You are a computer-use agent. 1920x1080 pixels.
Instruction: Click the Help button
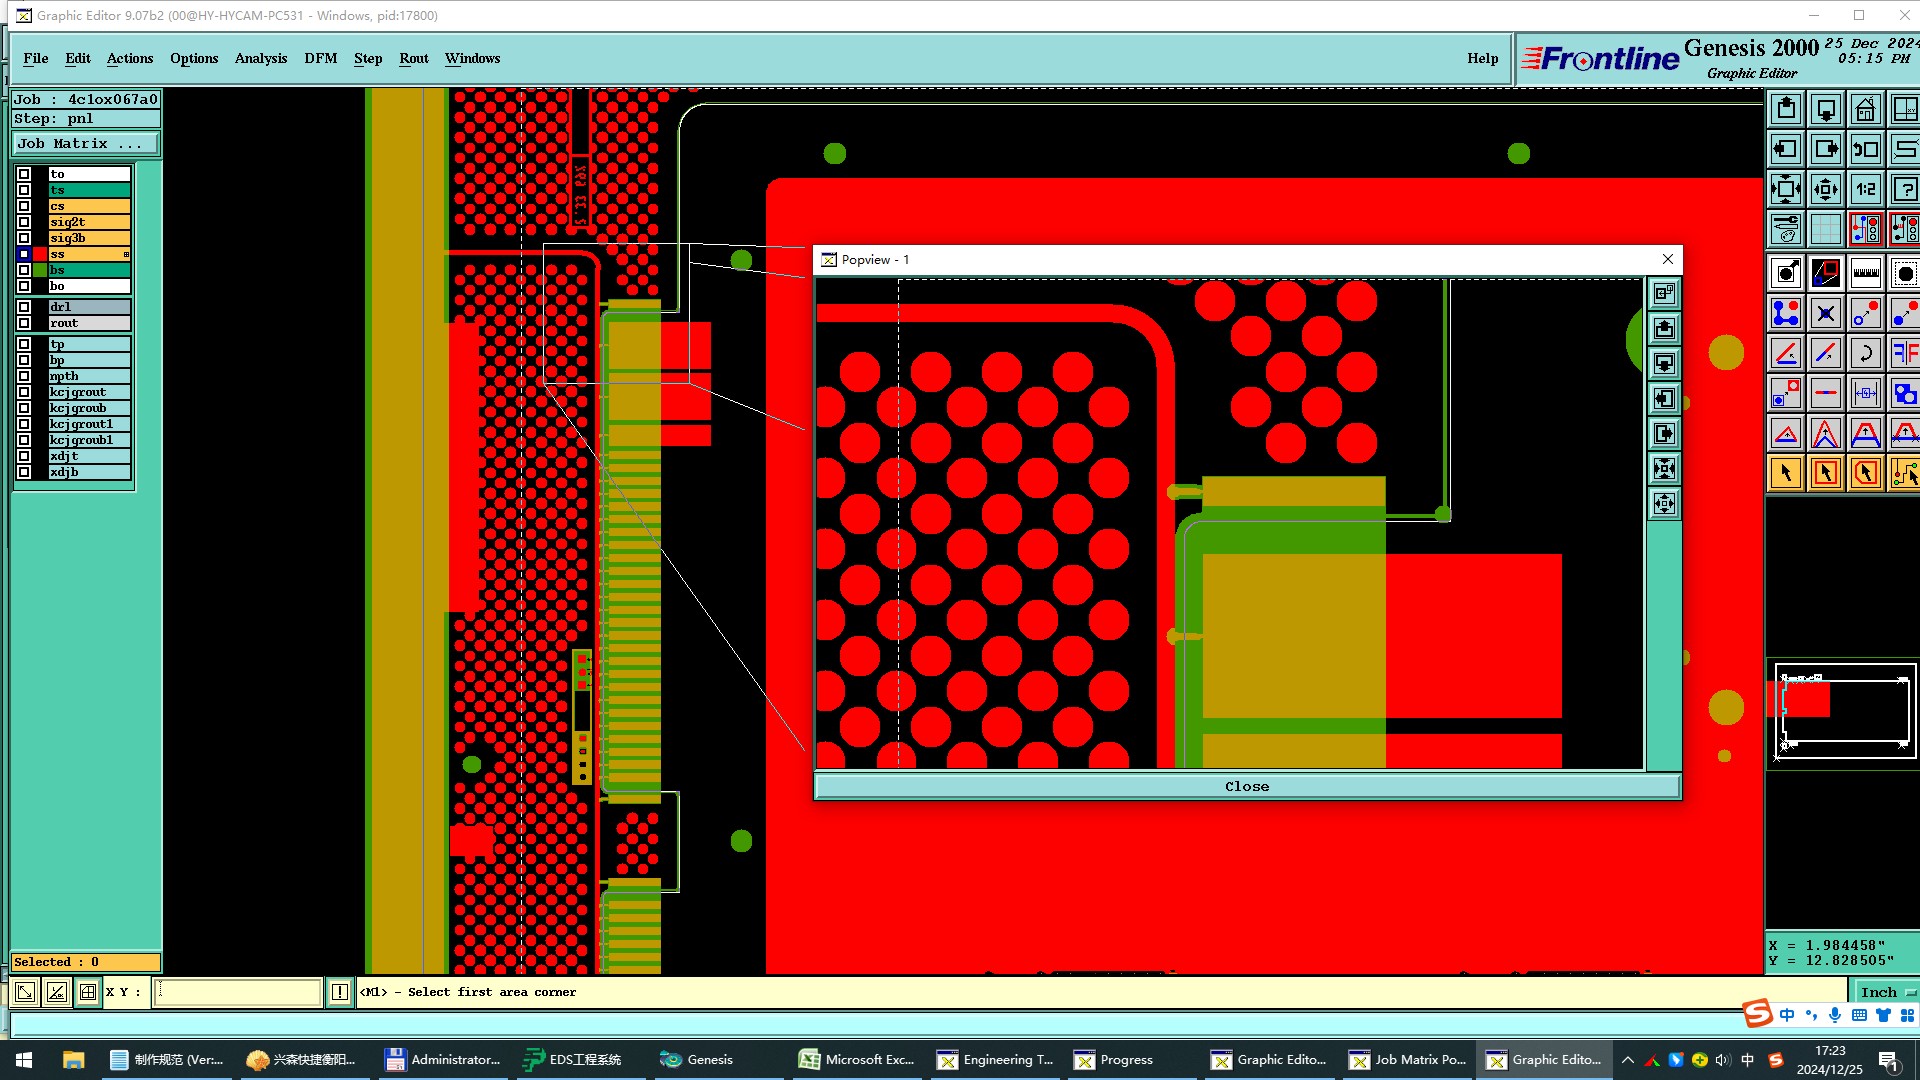click(1483, 58)
